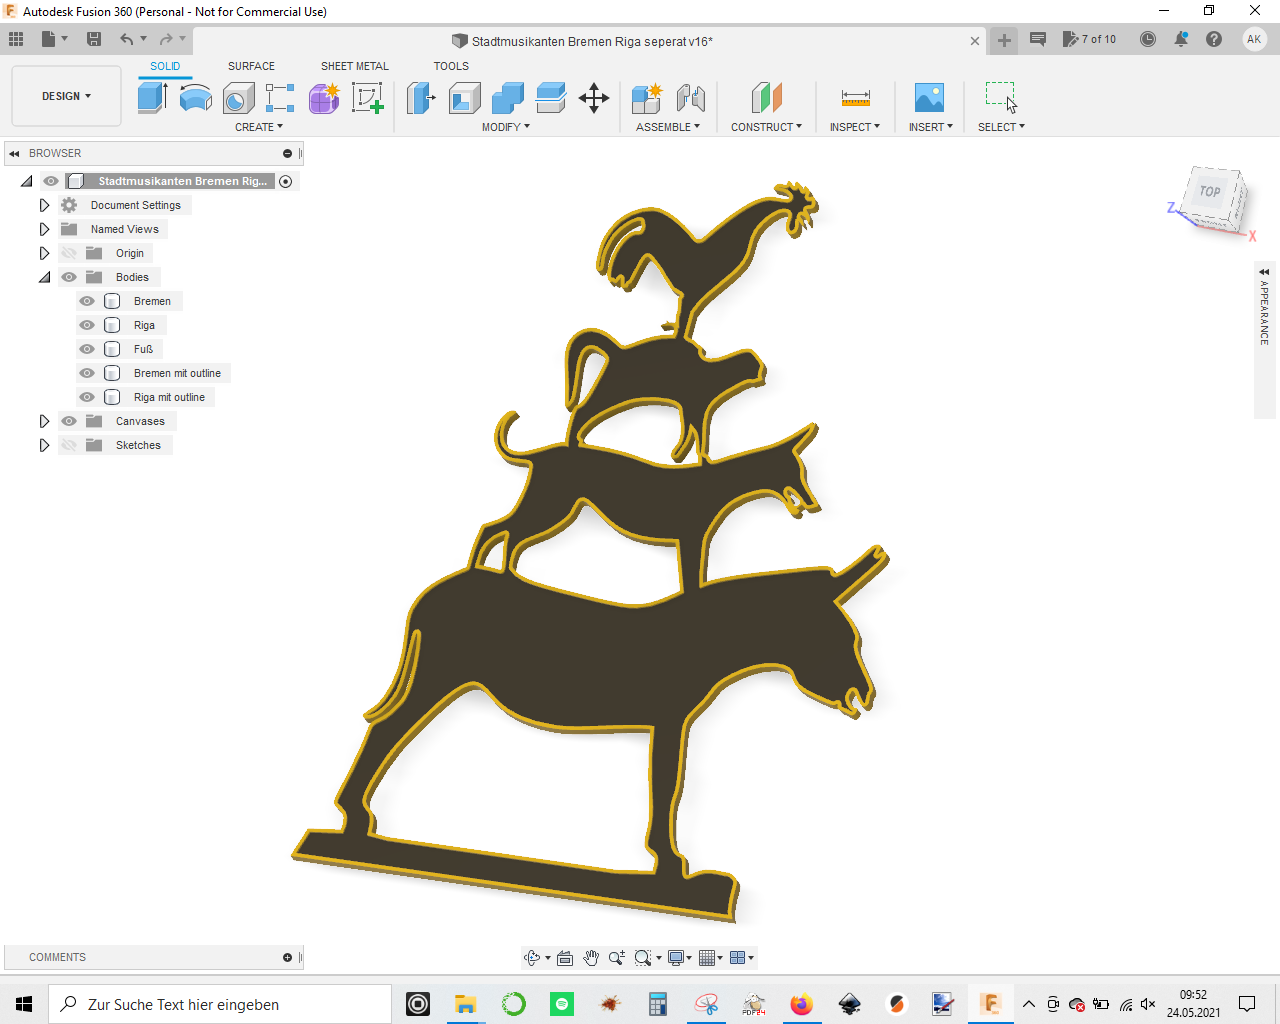Select the Revolve tool
1280x1024 pixels.
pos(196,98)
